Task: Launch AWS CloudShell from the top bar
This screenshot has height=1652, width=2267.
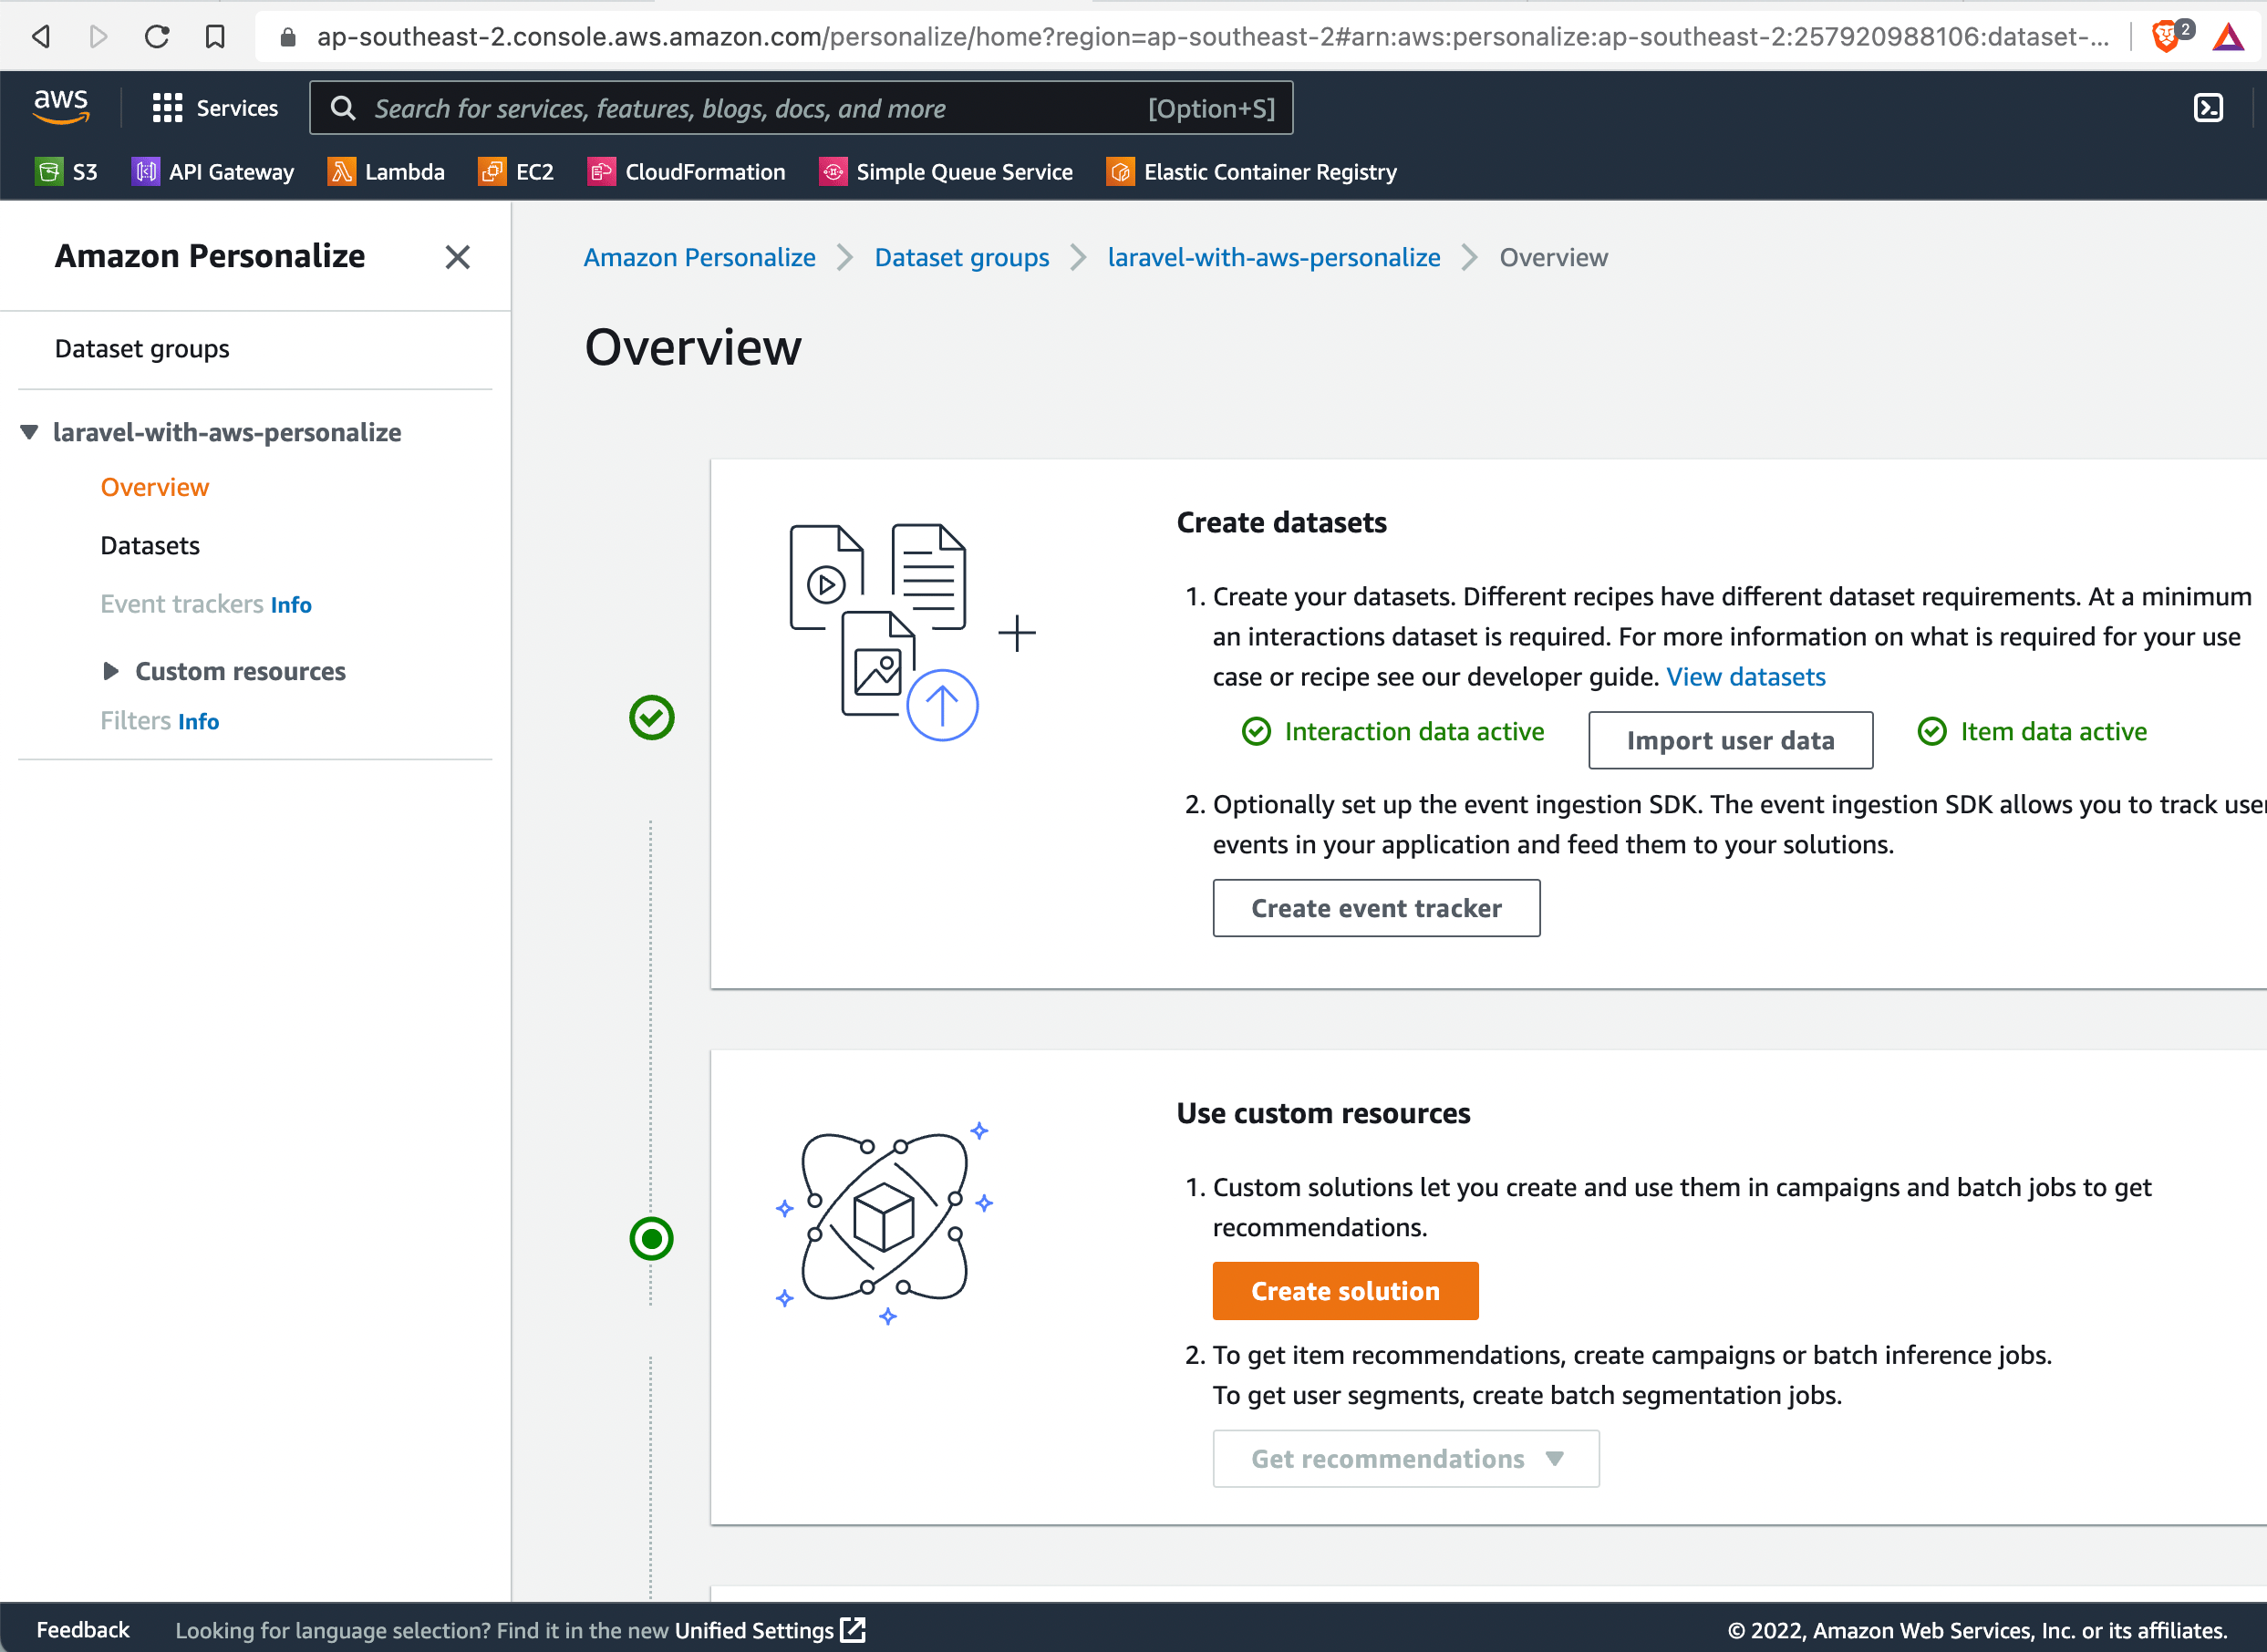Action: (x=2208, y=107)
